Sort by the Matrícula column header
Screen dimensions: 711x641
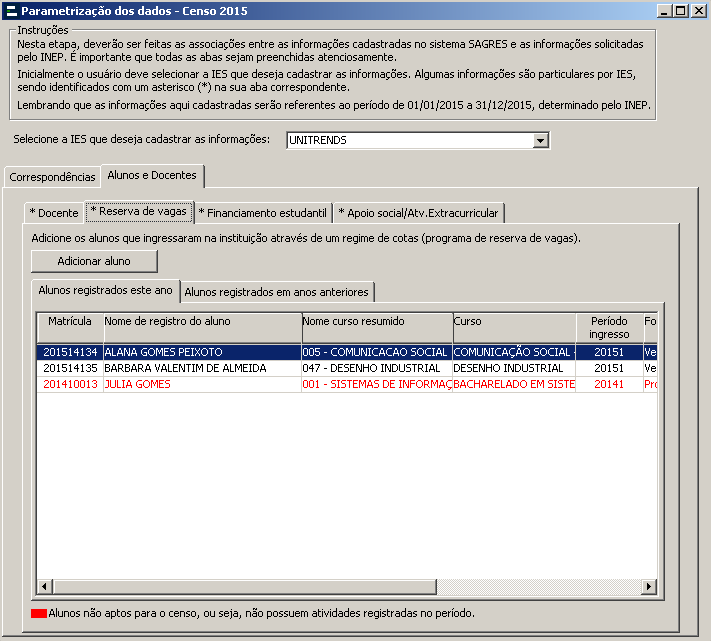68,321
